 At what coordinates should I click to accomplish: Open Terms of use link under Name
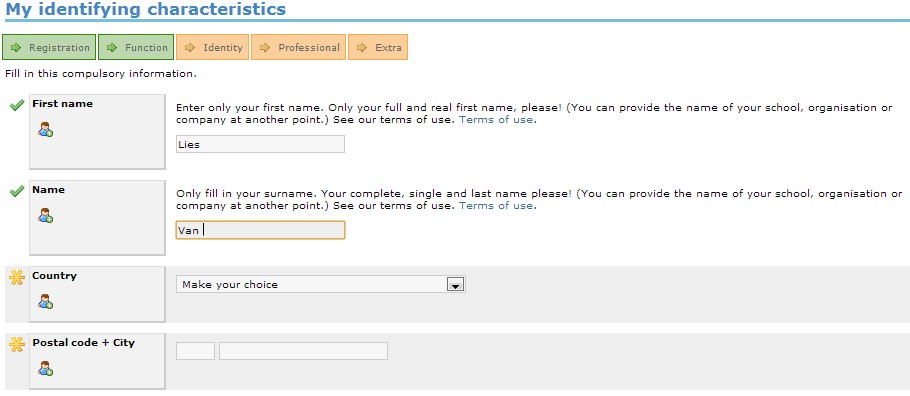(x=497, y=206)
